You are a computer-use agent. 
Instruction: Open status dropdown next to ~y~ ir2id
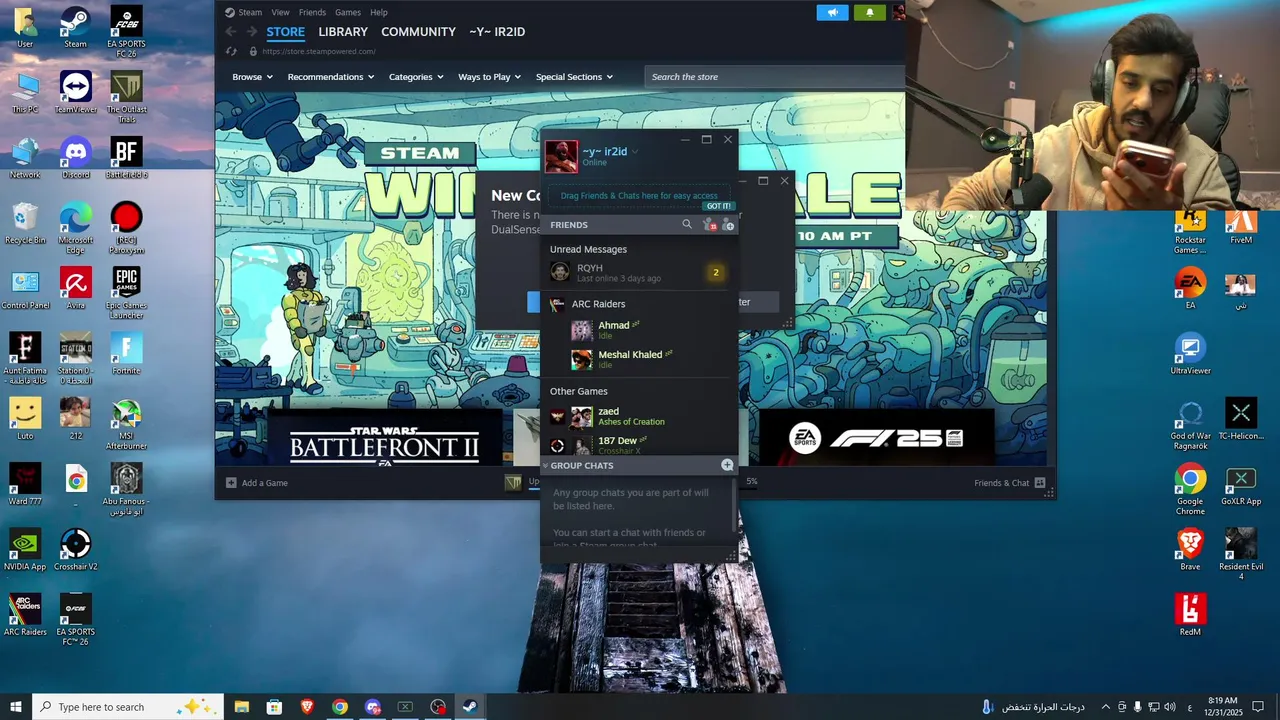[635, 152]
